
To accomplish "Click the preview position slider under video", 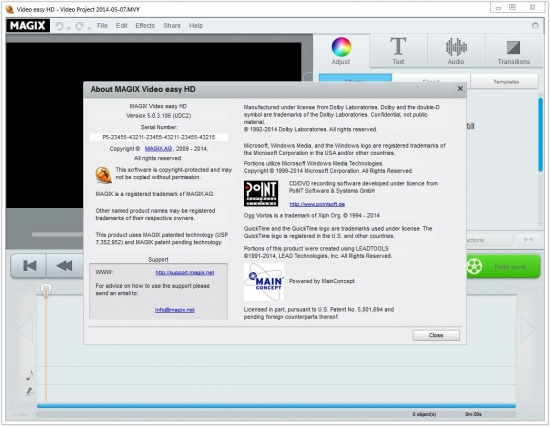I will point(57,234).
